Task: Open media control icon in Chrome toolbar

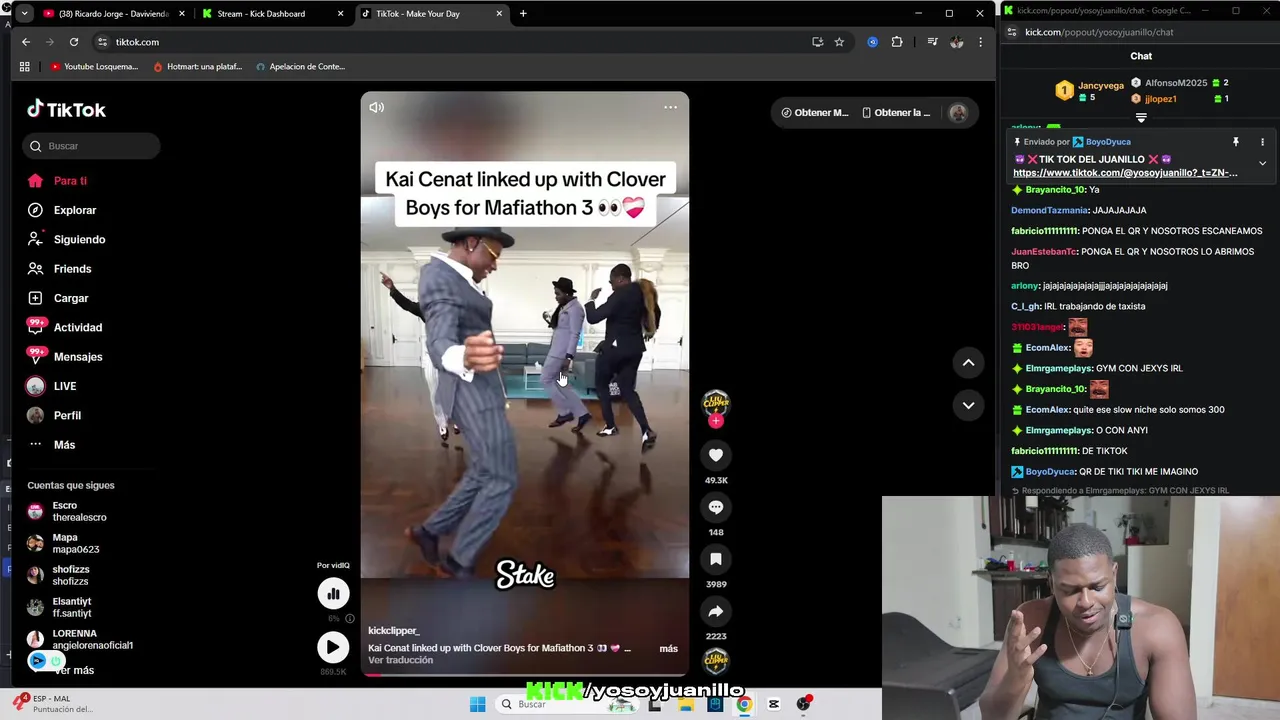Action: [x=932, y=42]
